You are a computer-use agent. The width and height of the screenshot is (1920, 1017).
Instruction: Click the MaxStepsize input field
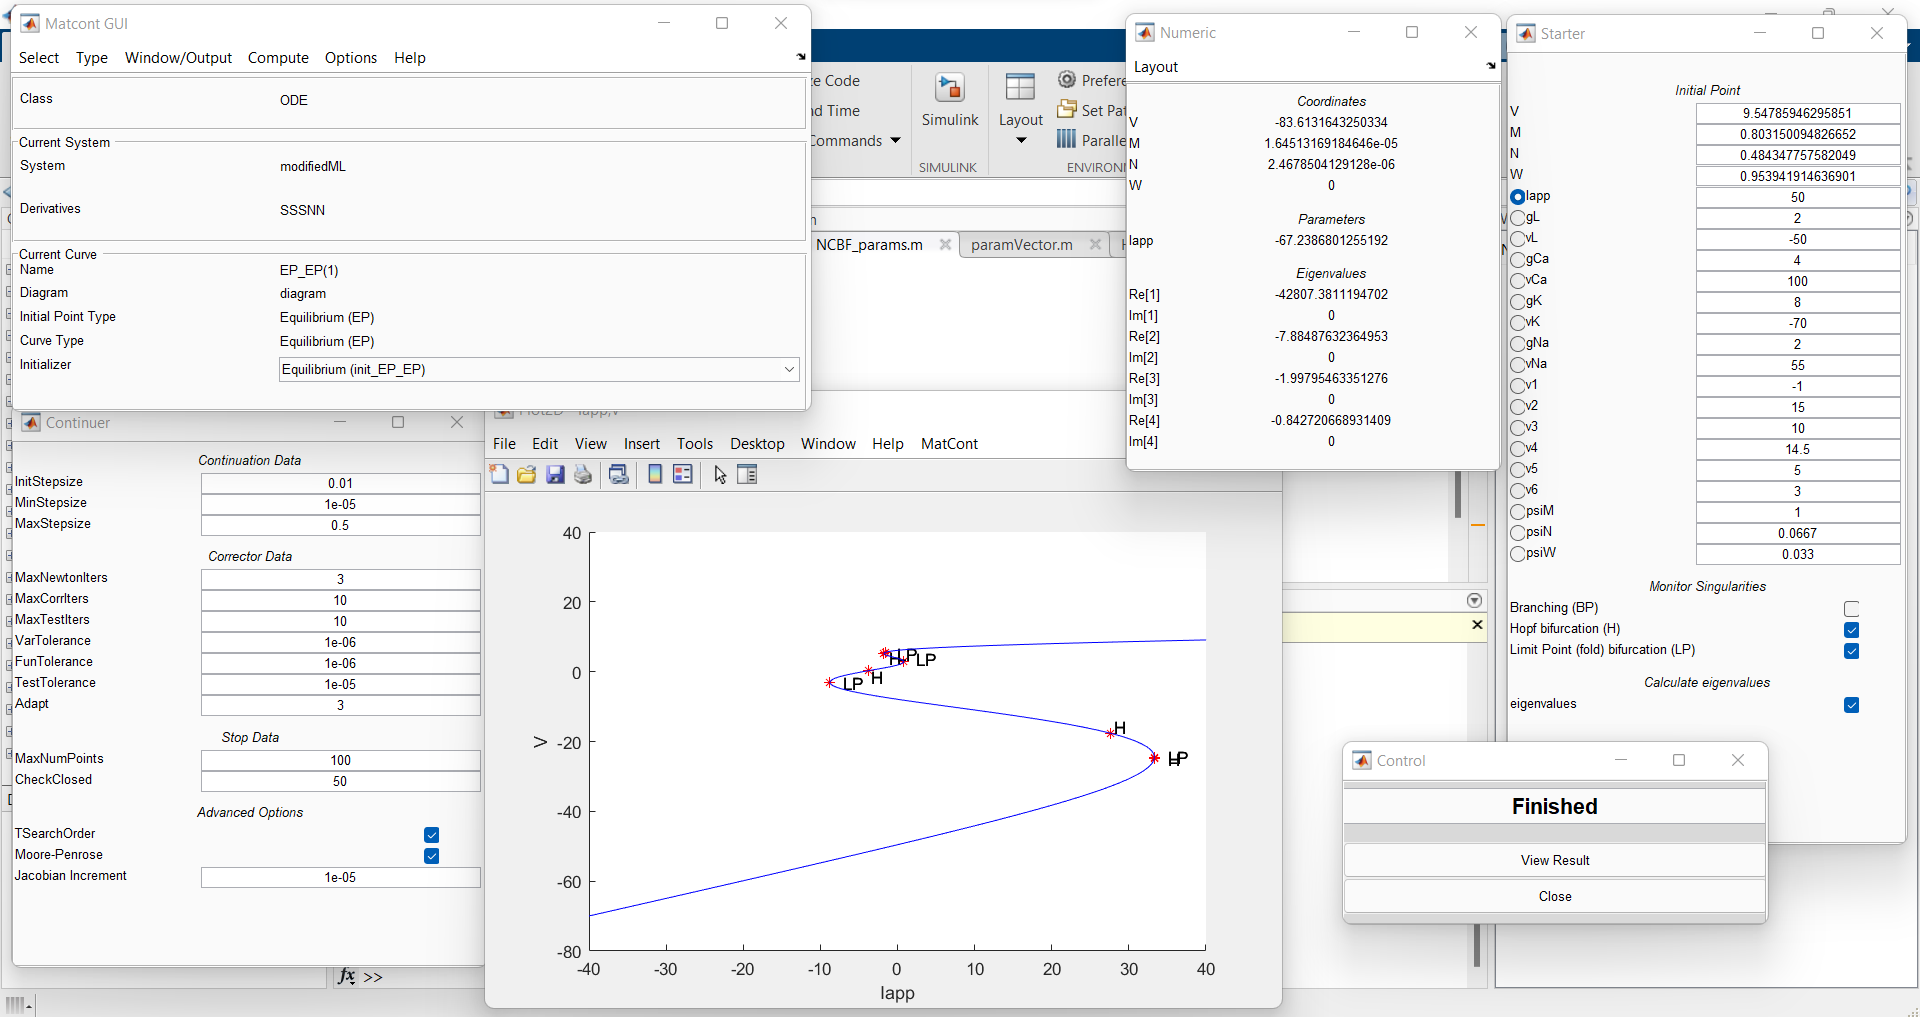click(x=340, y=526)
